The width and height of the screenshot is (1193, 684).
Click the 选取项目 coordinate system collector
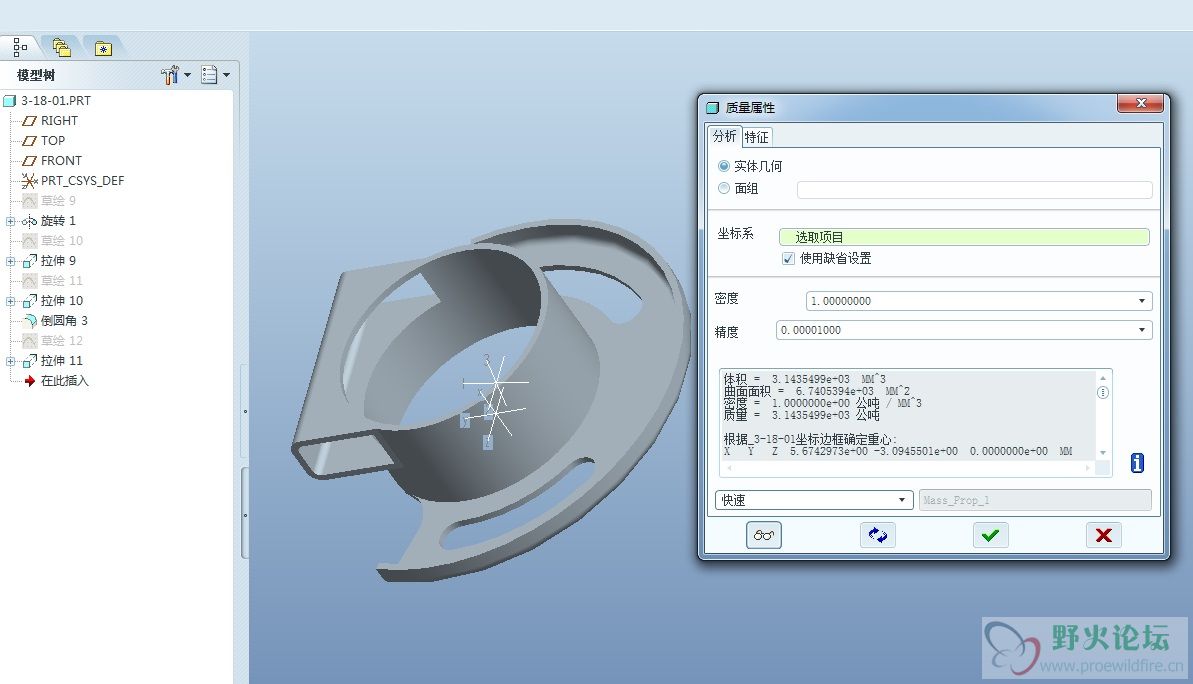click(x=964, y=237)
